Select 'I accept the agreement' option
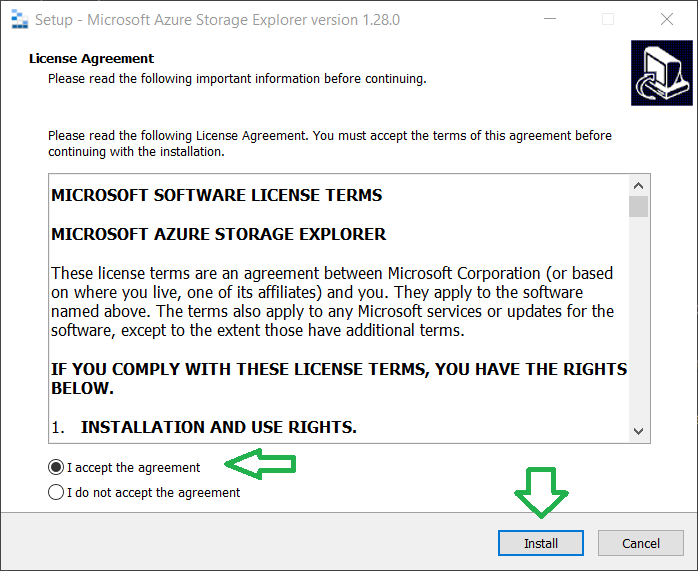698x571 pixels. (x=124, y=467)
